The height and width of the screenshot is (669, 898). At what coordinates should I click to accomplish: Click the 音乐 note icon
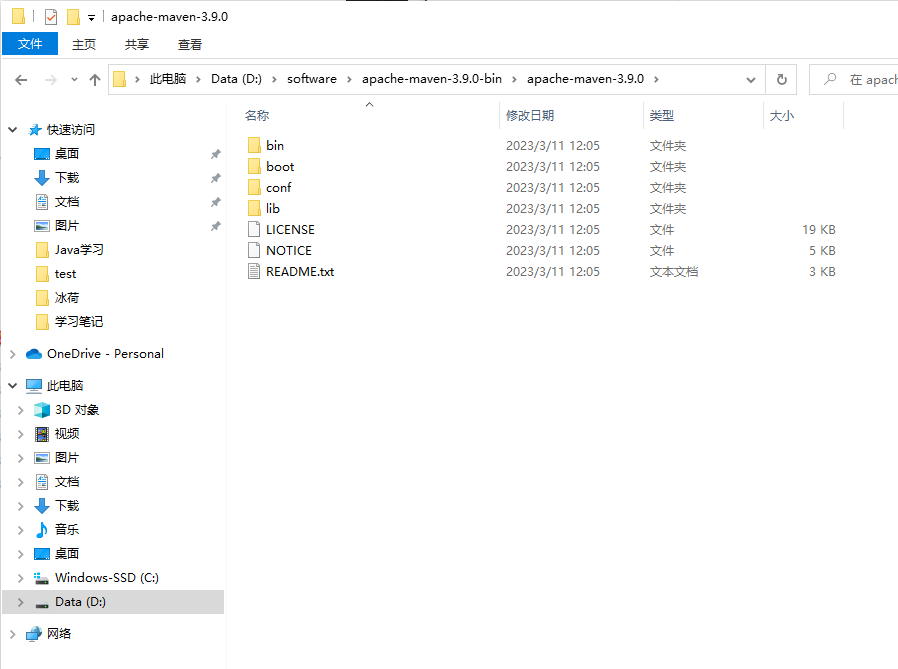[42, 530]
